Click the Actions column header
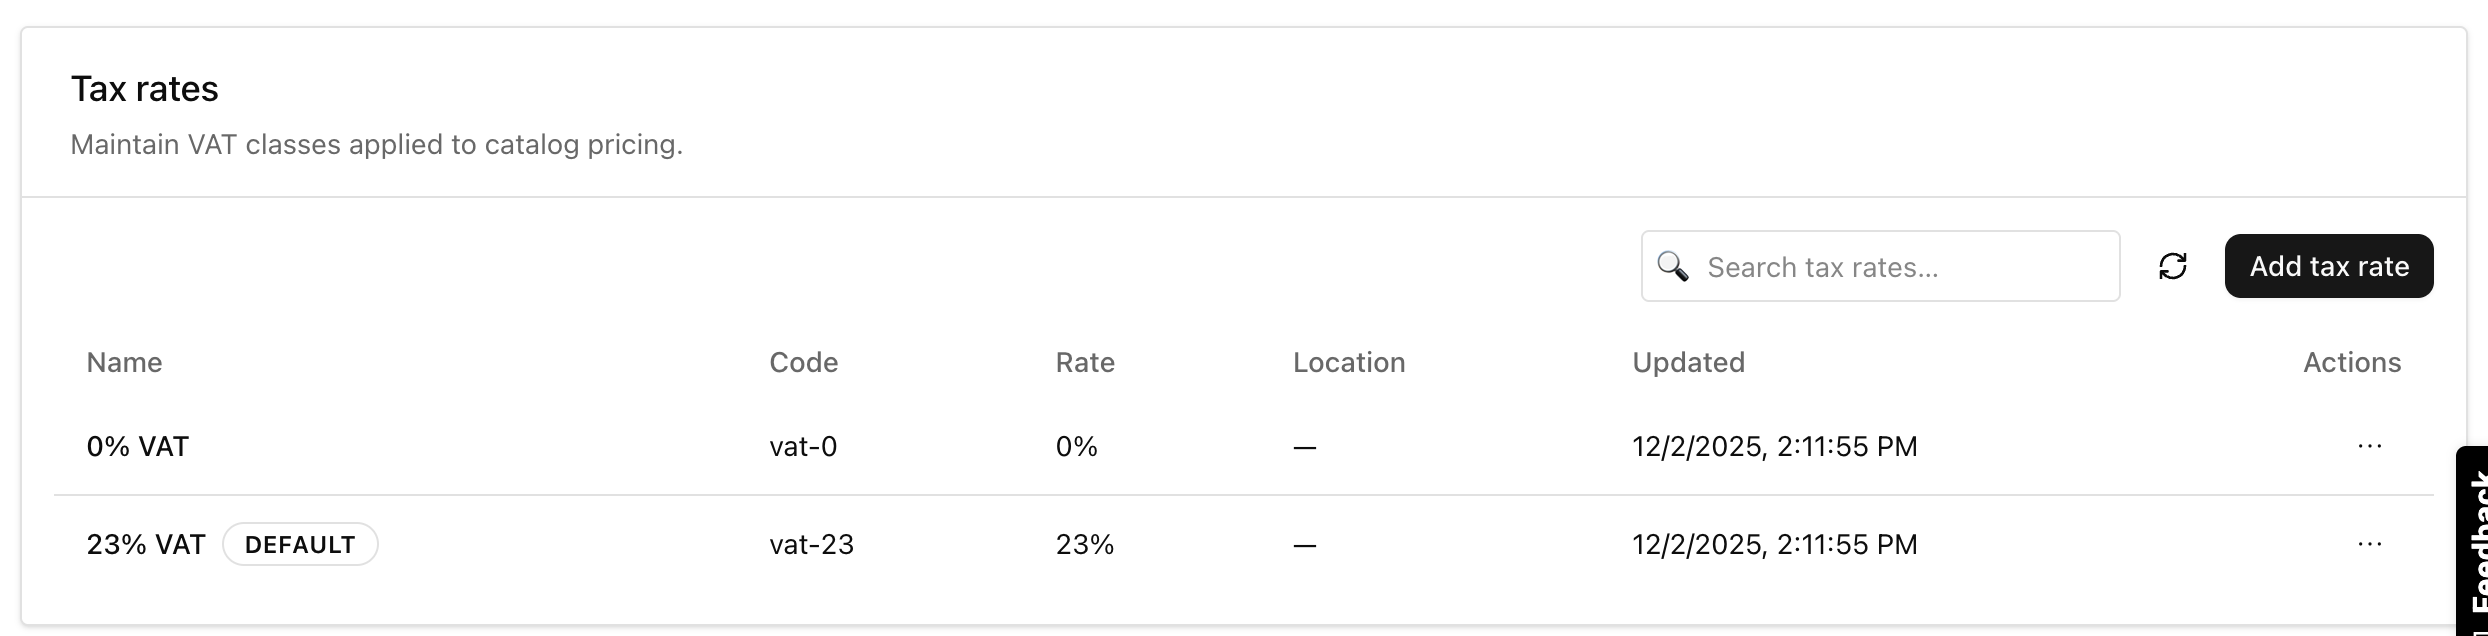The image size is (2488, 636). (x=2350, y=362)
